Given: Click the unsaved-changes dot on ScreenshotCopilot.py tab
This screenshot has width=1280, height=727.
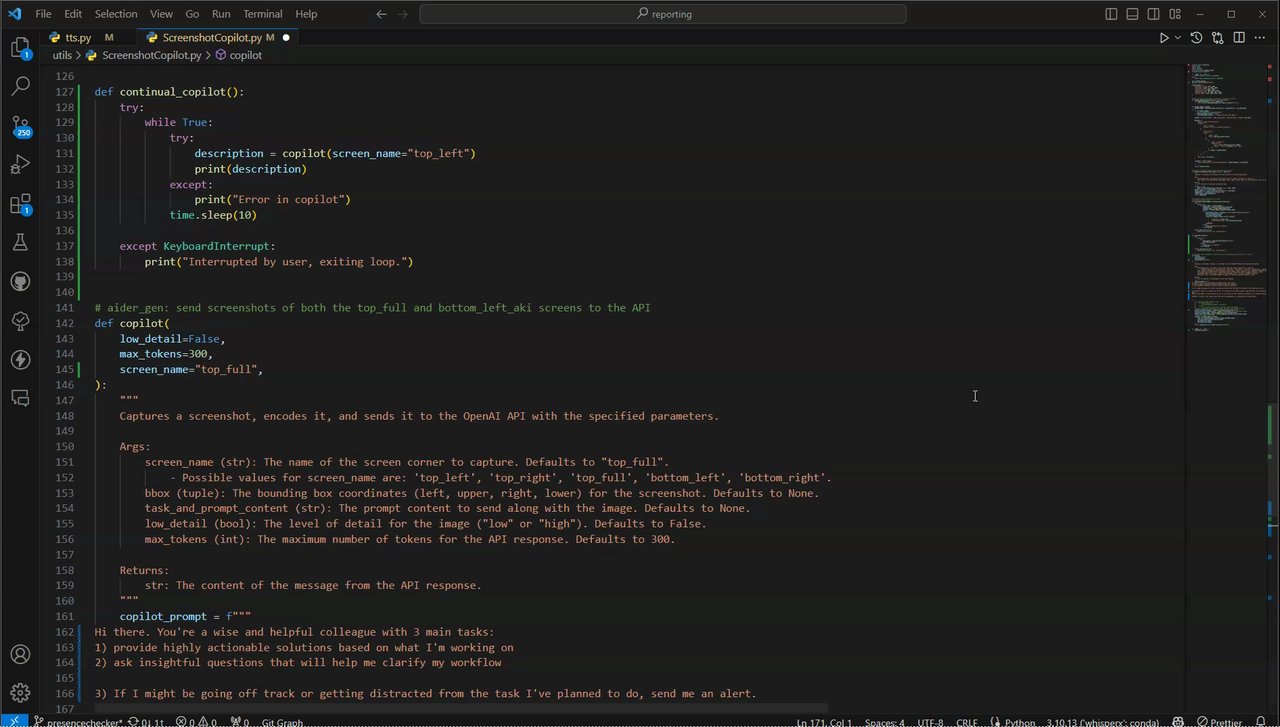Looking at the screenshot, I should (x=286, y=38).
